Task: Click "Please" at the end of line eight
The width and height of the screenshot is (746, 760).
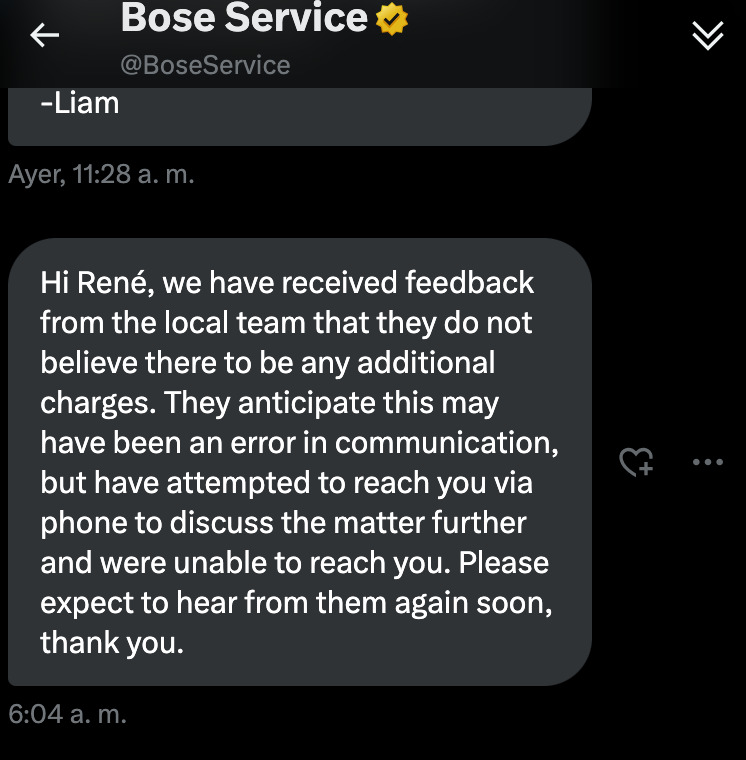Action: click(504, 563)
